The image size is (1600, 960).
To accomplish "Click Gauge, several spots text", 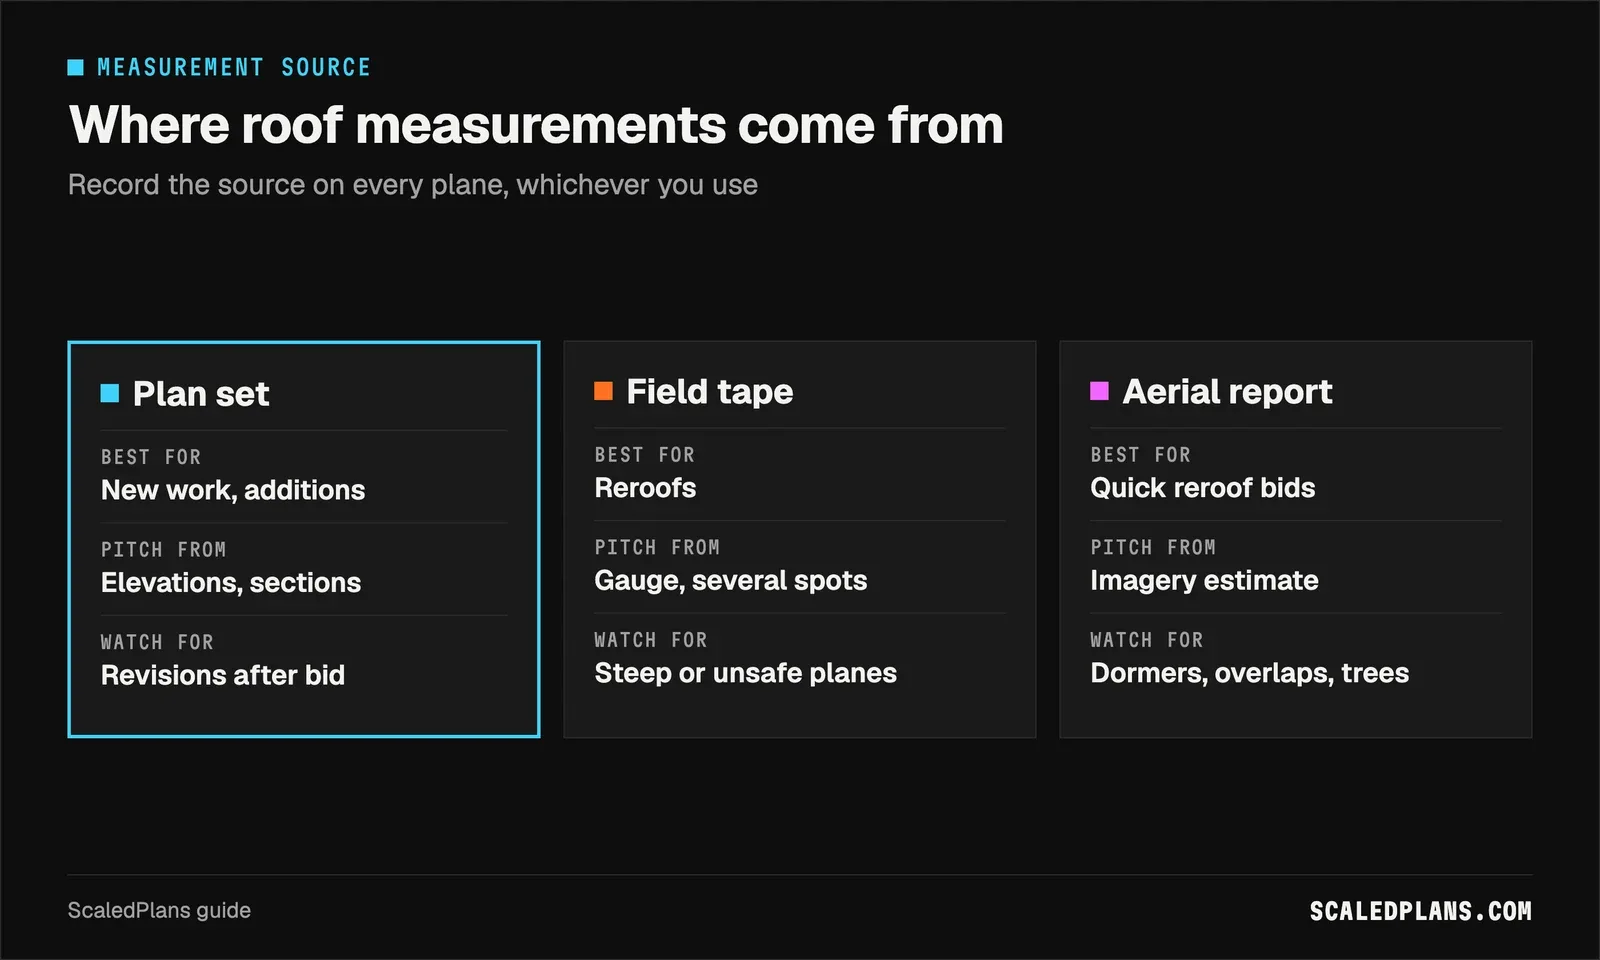I will (x=731, y=581).
